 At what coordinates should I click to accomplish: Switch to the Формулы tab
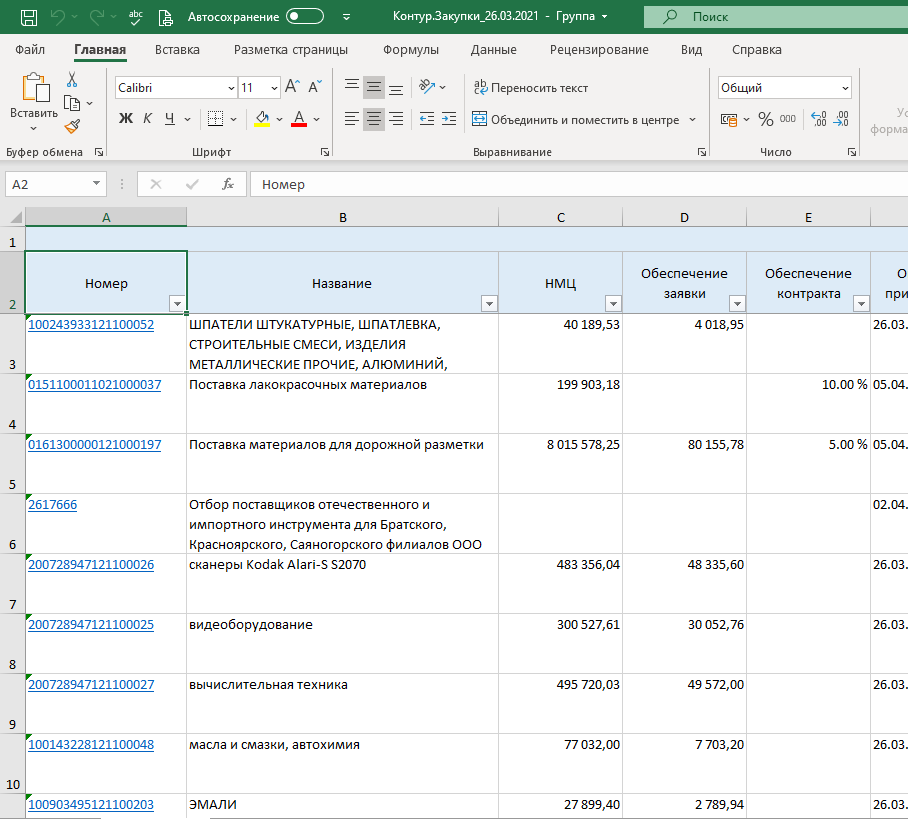411,50
